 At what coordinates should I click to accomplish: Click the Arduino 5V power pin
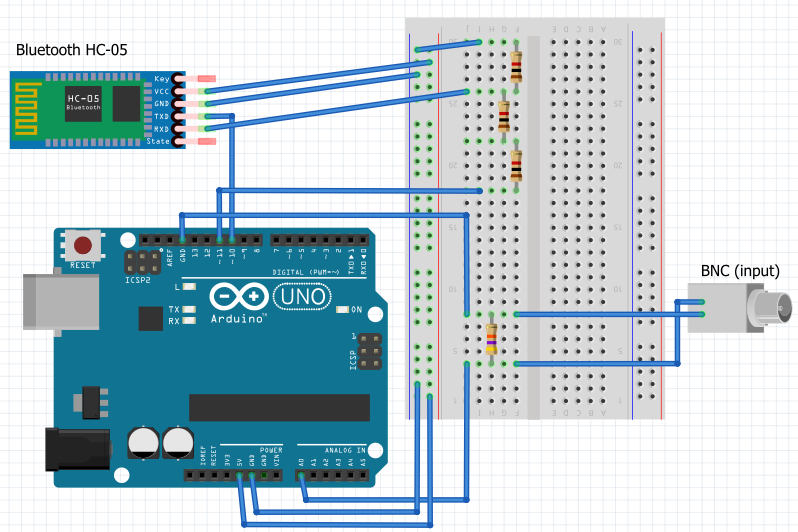(x=239, y=475)
